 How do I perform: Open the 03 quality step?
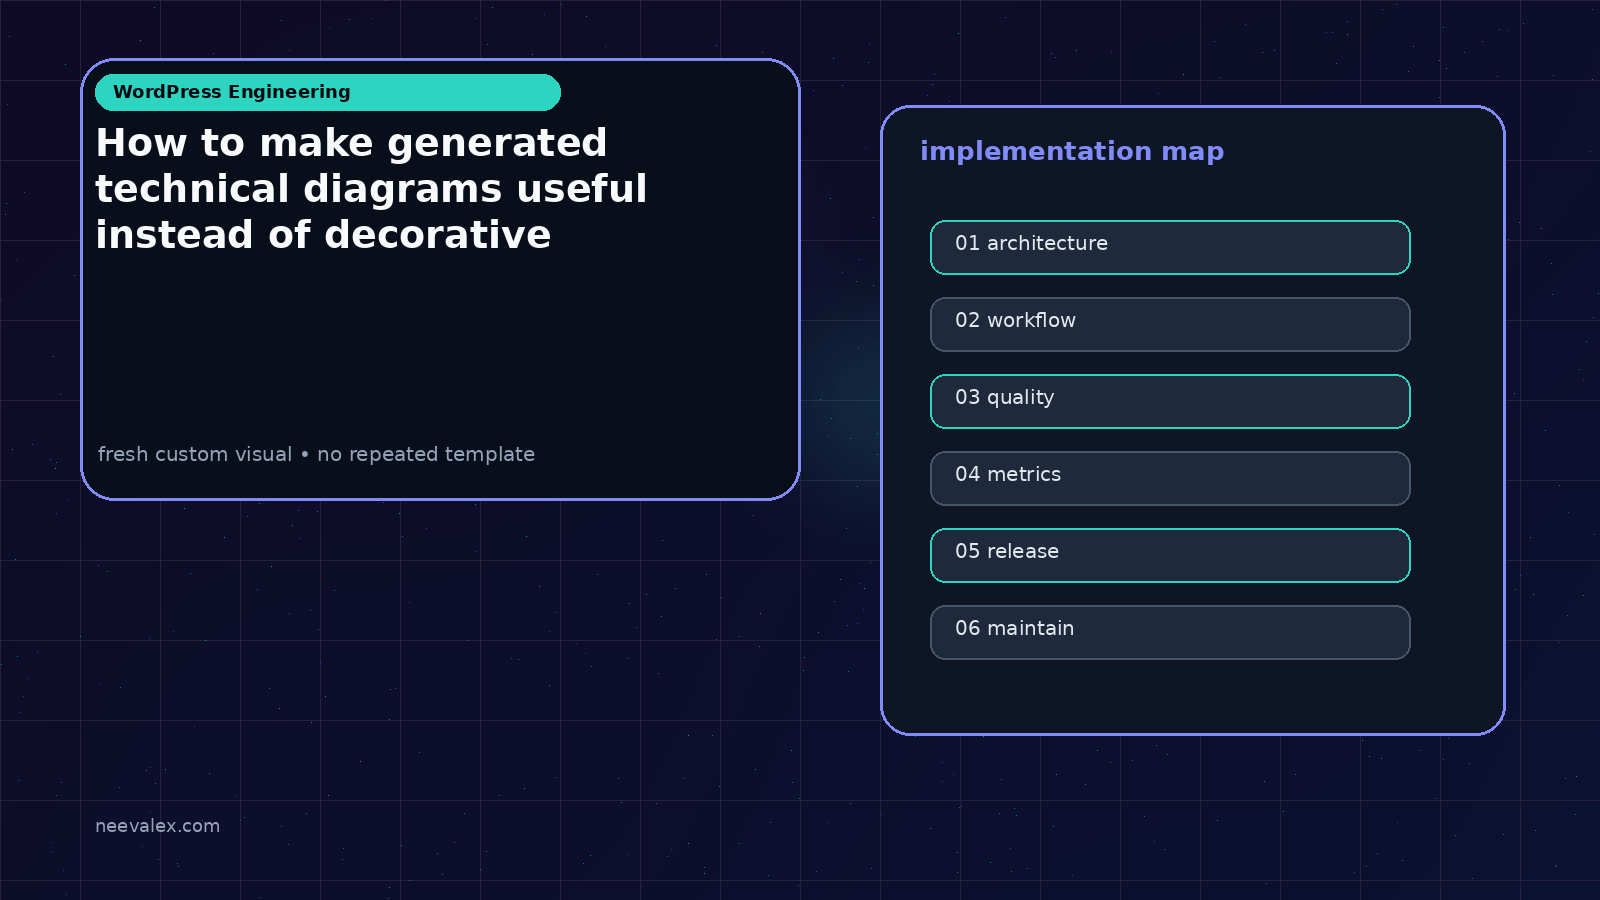[1170, 401]
